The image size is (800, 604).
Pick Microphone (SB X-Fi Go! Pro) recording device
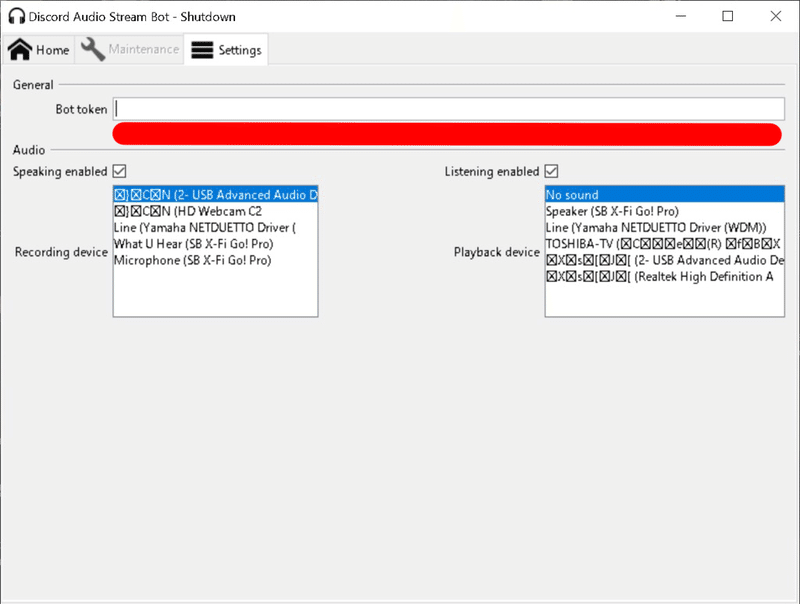click(215, 260)
